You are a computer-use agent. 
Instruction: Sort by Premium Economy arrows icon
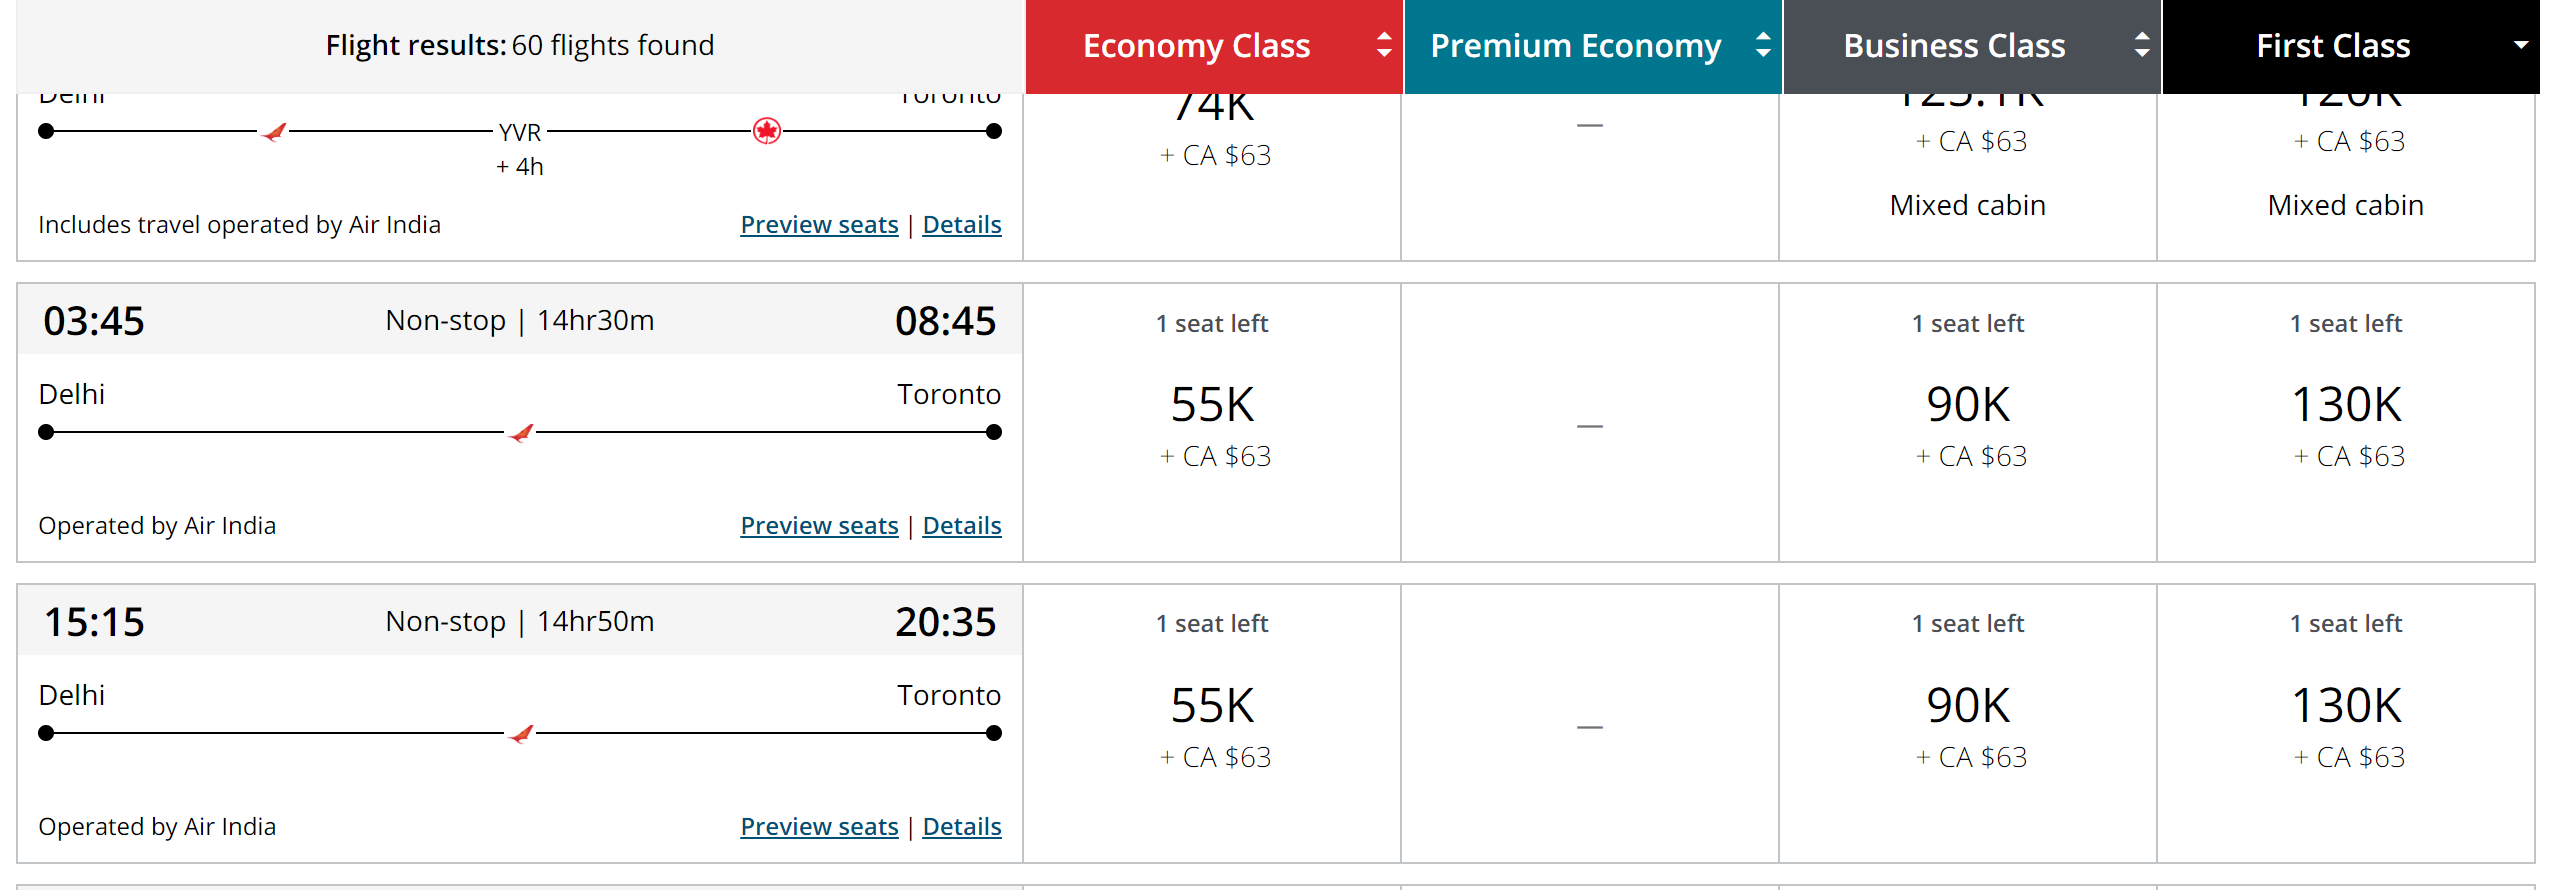pos(1763,45)
